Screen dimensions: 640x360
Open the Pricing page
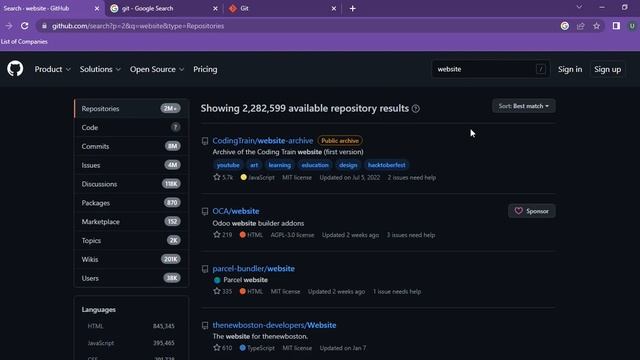(x=205, y=69)
